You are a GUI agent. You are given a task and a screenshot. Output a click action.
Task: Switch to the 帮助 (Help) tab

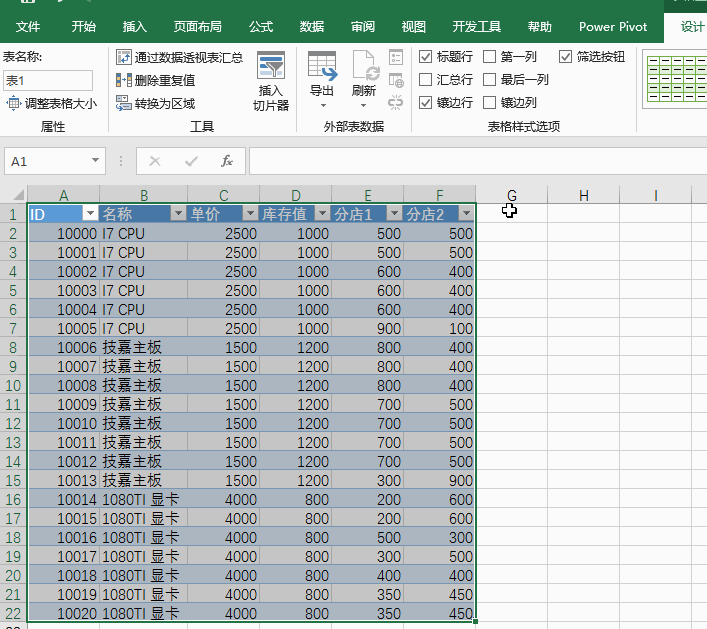540,27
